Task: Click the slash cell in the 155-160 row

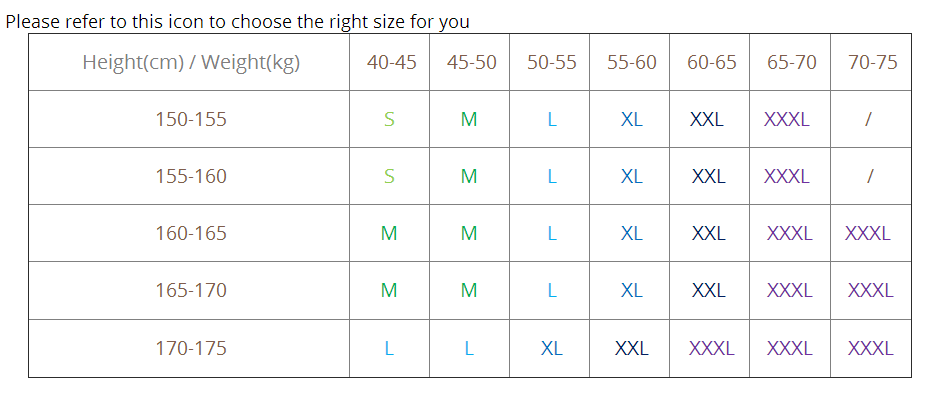Action: (x=870, y=176)
